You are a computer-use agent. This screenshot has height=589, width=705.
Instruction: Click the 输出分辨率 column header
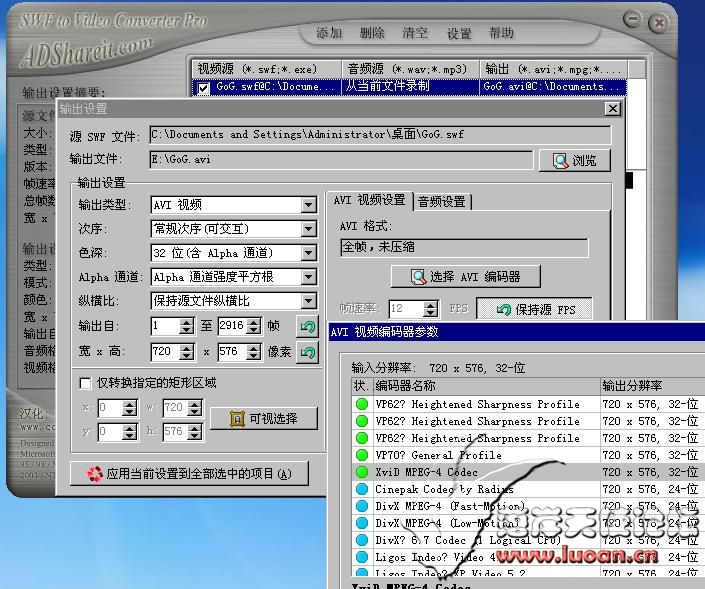coord(652,386)
